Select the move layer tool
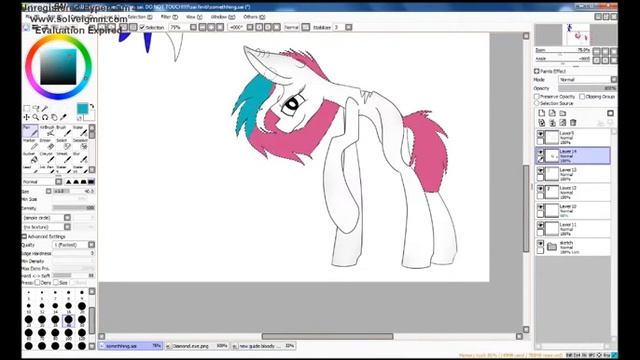Viewport: 640px width, 360px height. point(27,117)
